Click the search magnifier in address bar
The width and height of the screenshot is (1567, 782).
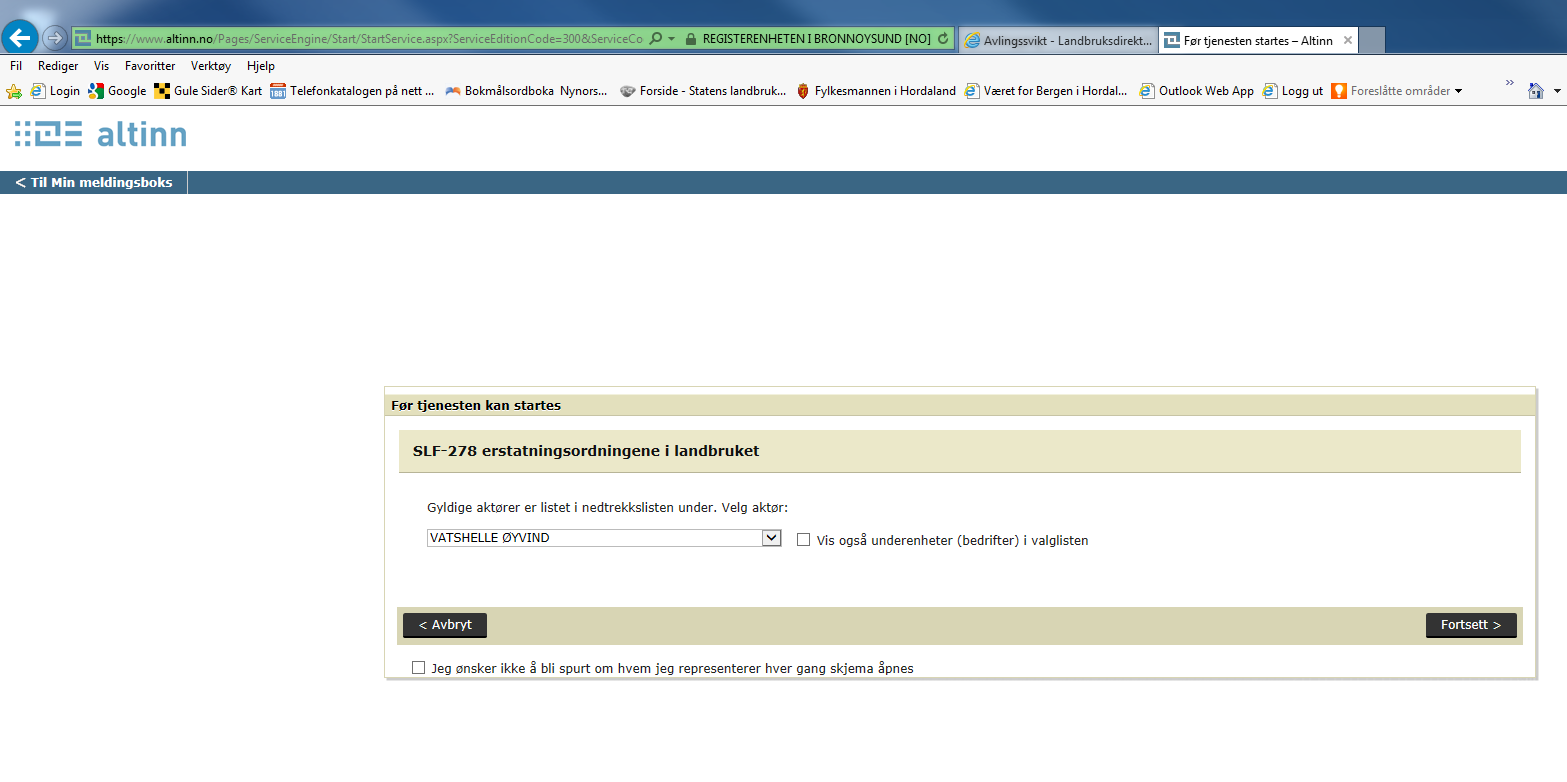coord(655,39)
